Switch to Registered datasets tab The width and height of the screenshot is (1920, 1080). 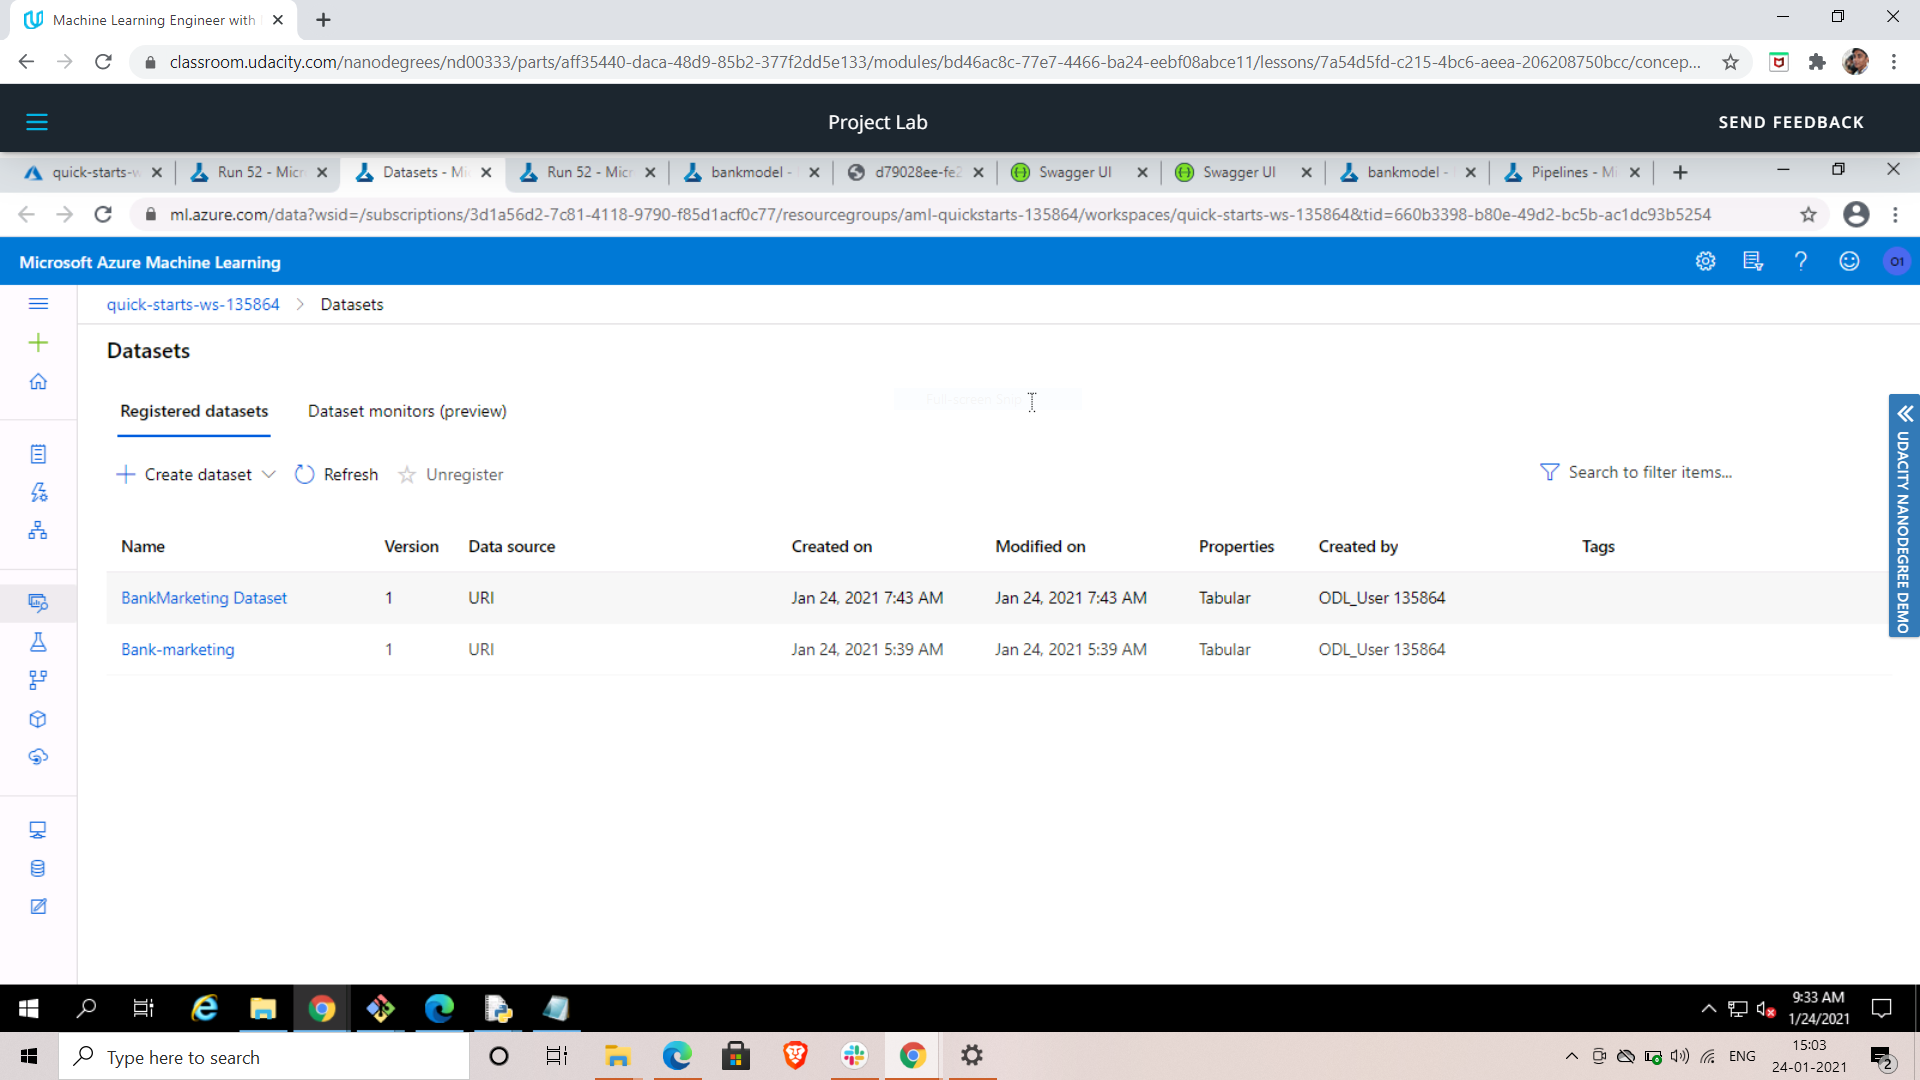194,411
